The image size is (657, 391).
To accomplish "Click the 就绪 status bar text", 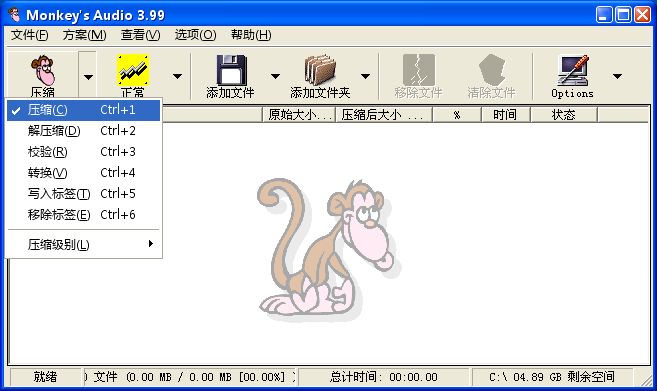I will [x=45, y=377].
